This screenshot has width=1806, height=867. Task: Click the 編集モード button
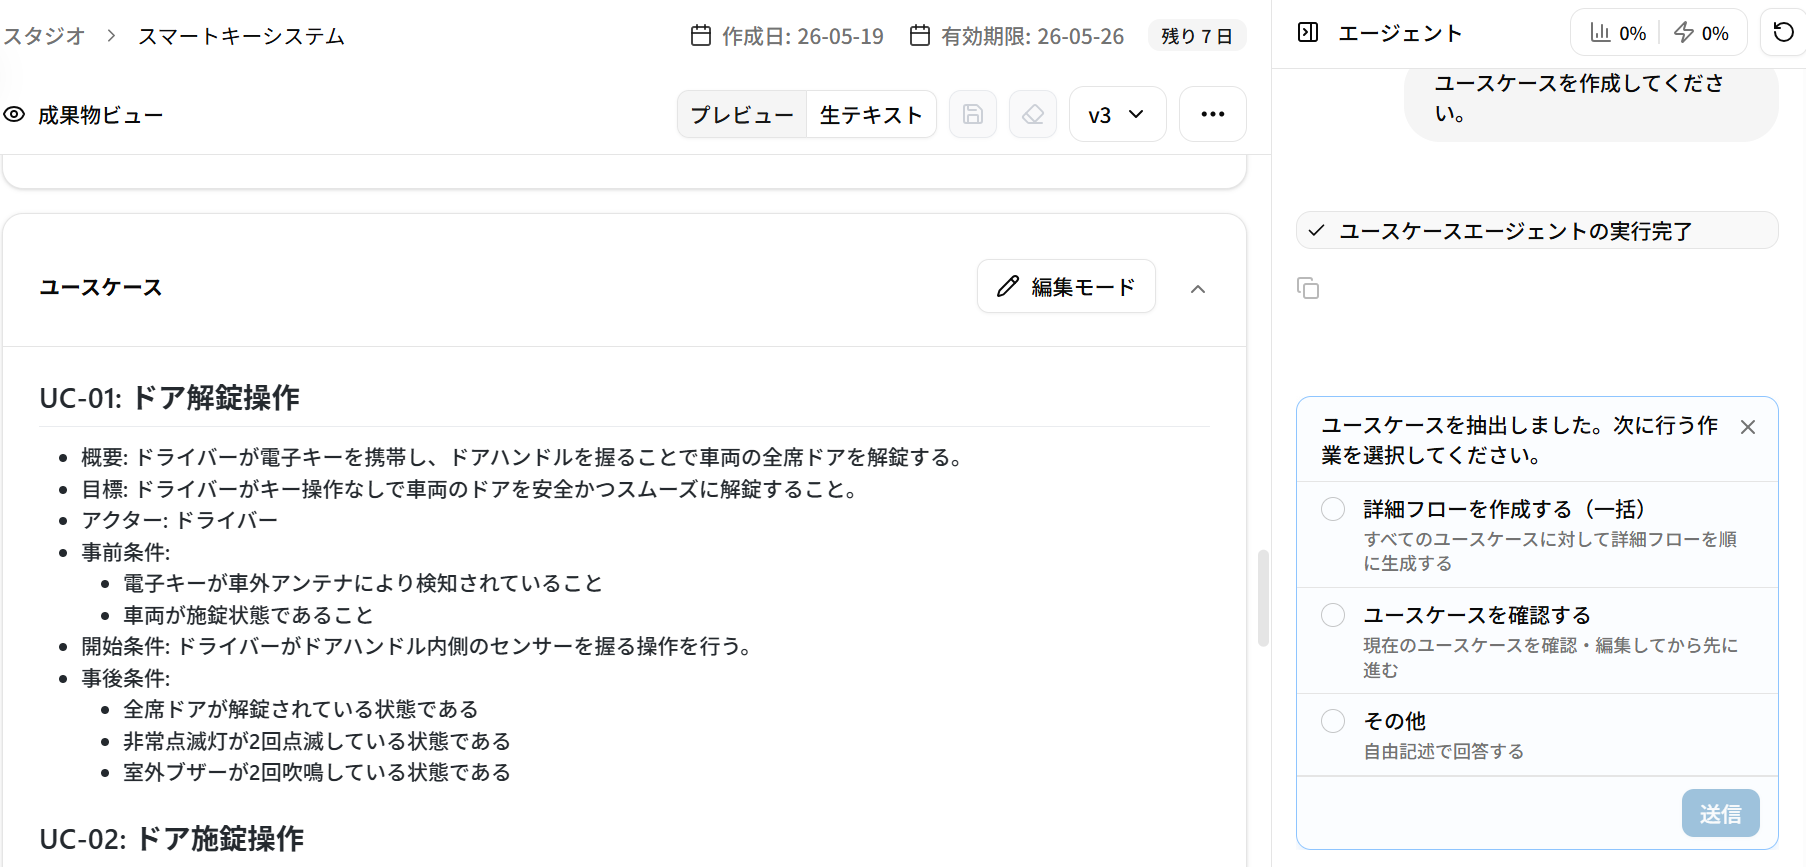[1066, 287]
